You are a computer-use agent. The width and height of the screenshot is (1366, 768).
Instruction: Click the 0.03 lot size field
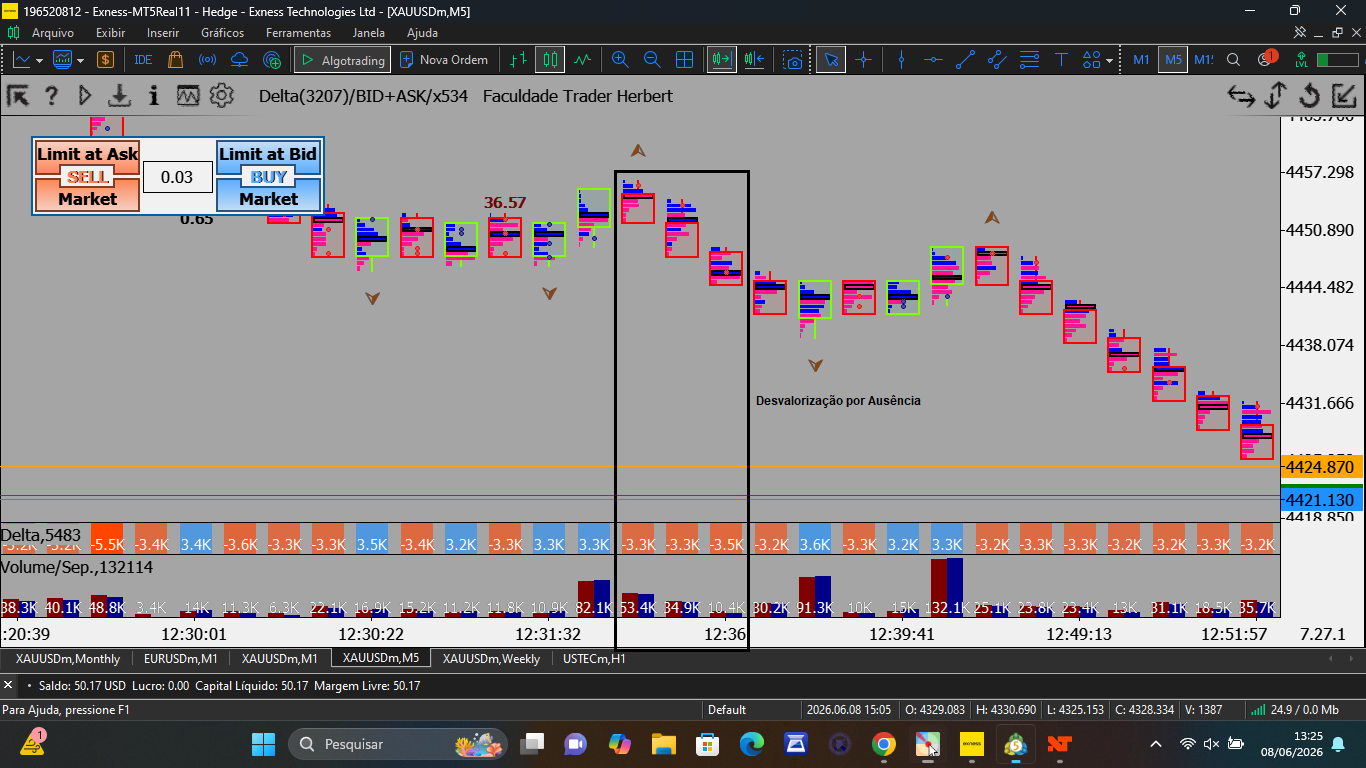point(177,177)
